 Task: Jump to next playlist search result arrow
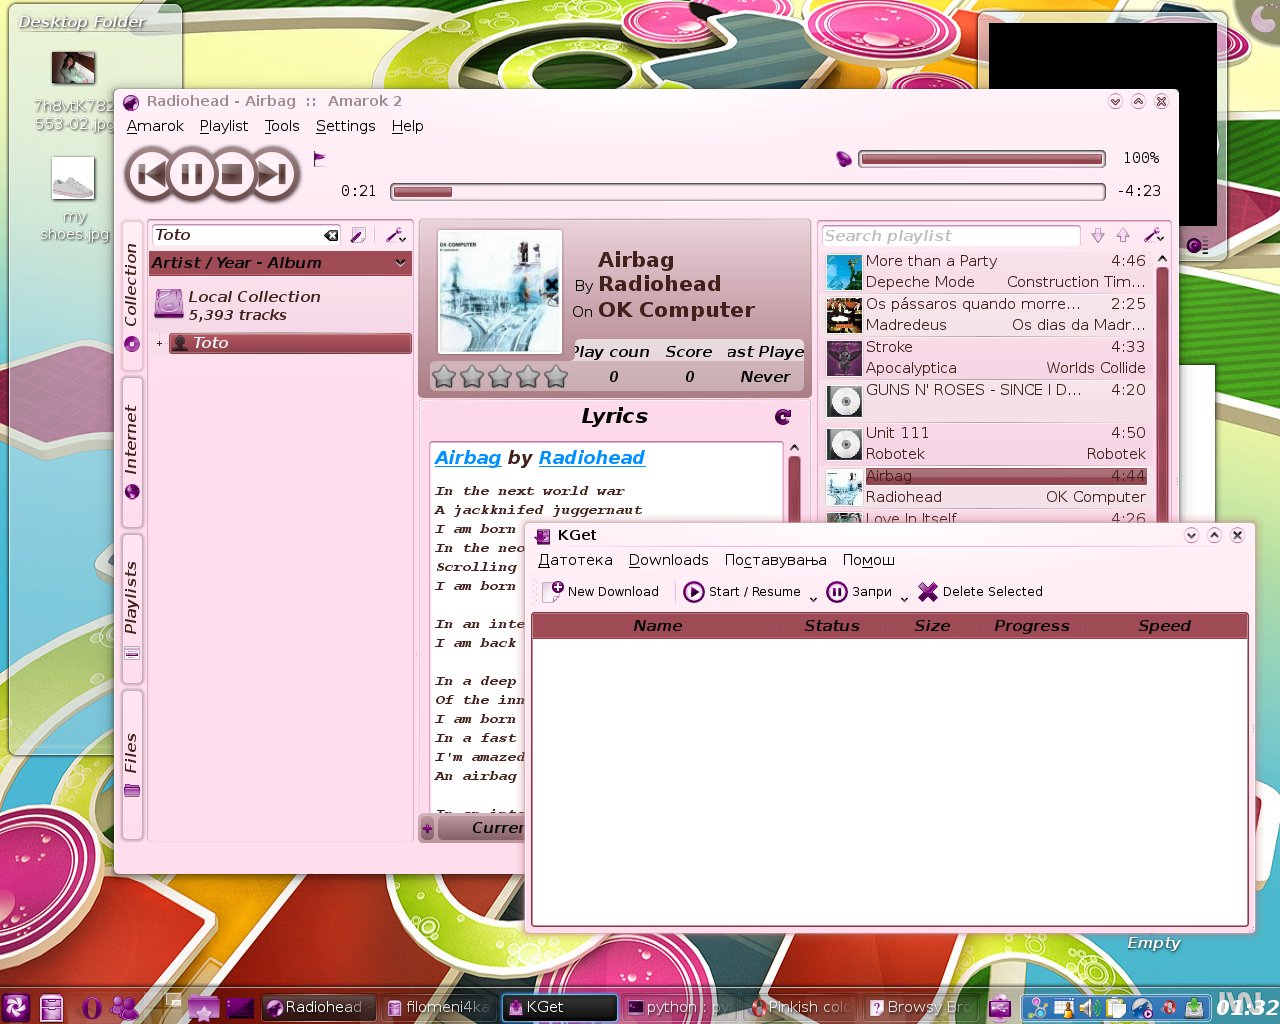[x=1098, y=235]
